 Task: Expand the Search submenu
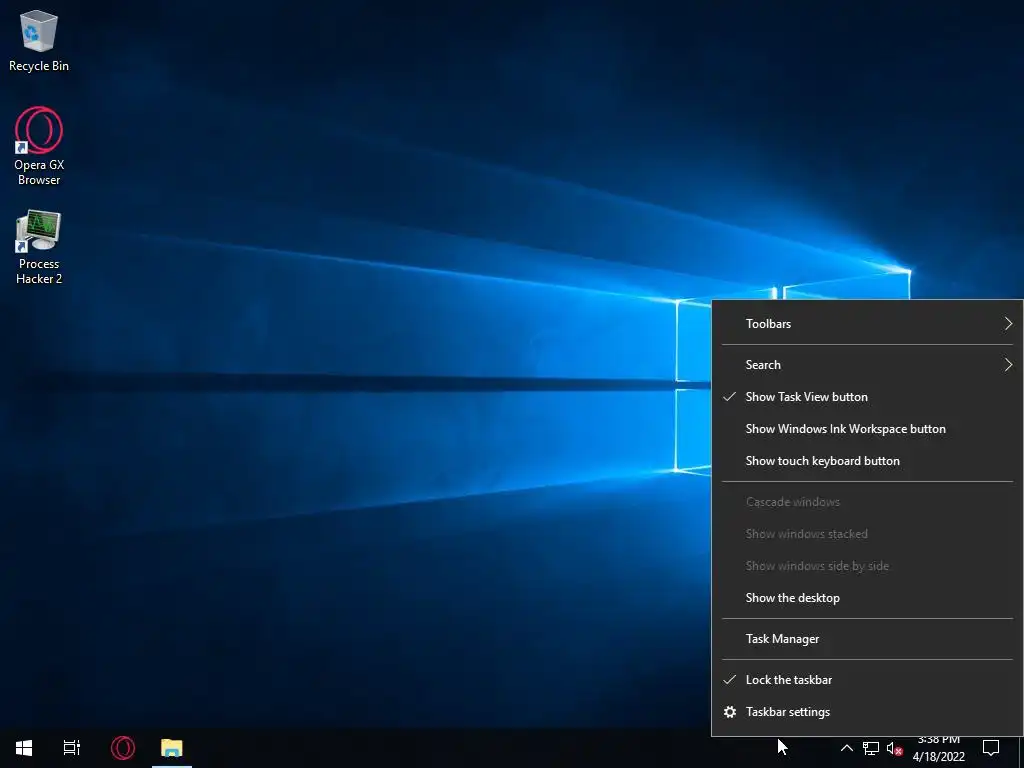tap(867, 365)
